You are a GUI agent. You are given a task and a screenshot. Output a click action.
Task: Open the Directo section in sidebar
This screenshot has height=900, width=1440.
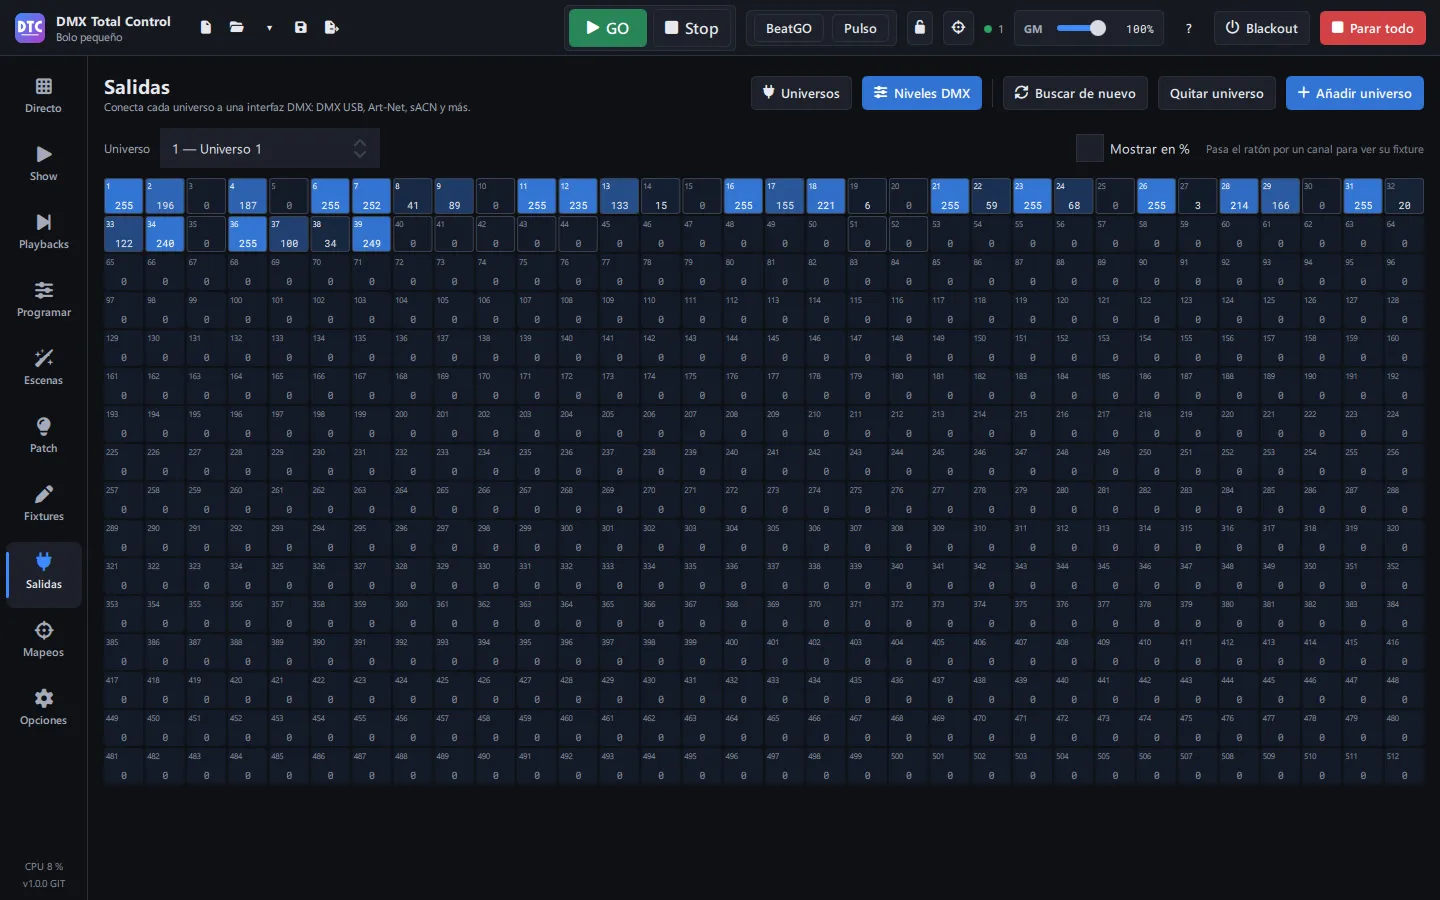point(43,96)
